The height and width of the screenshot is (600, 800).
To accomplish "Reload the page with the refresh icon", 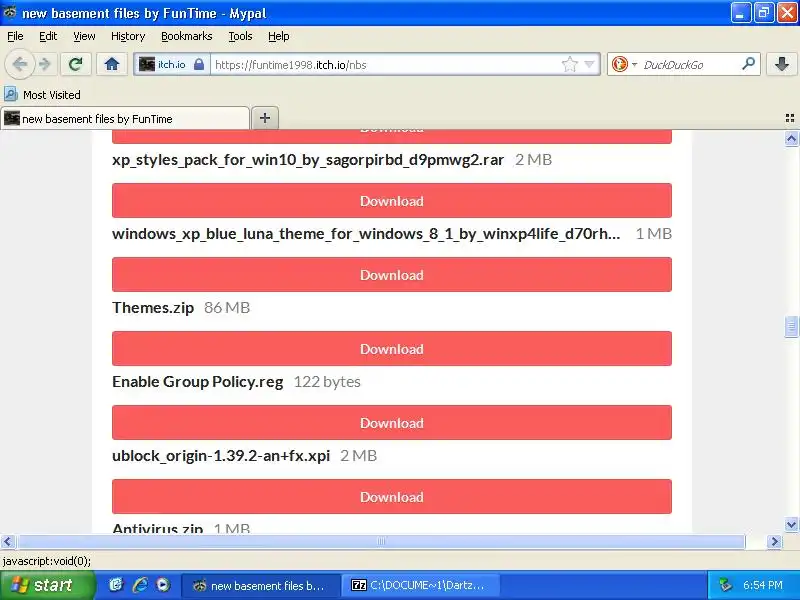I will pyautogui.click(x=76, y=64).
